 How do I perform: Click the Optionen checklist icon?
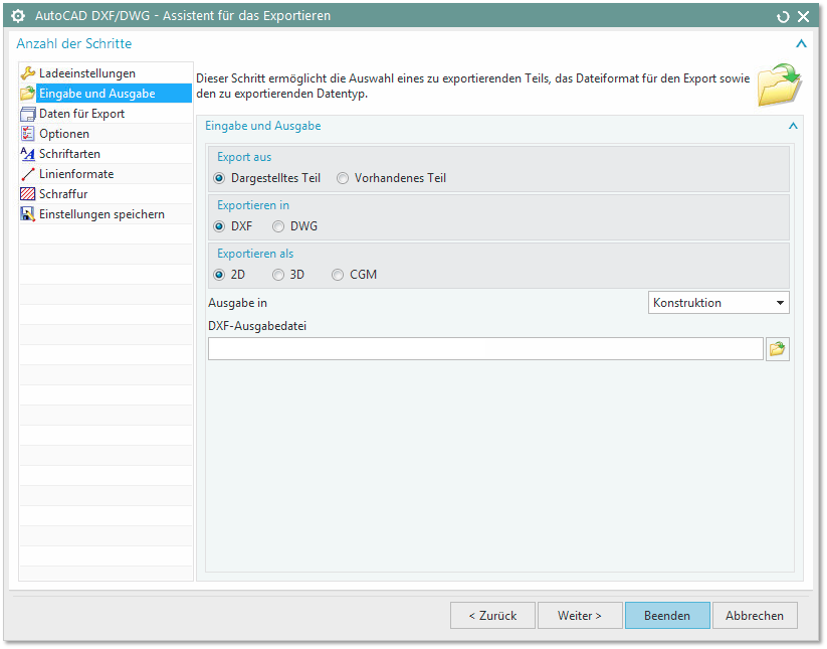click(28, 134)
